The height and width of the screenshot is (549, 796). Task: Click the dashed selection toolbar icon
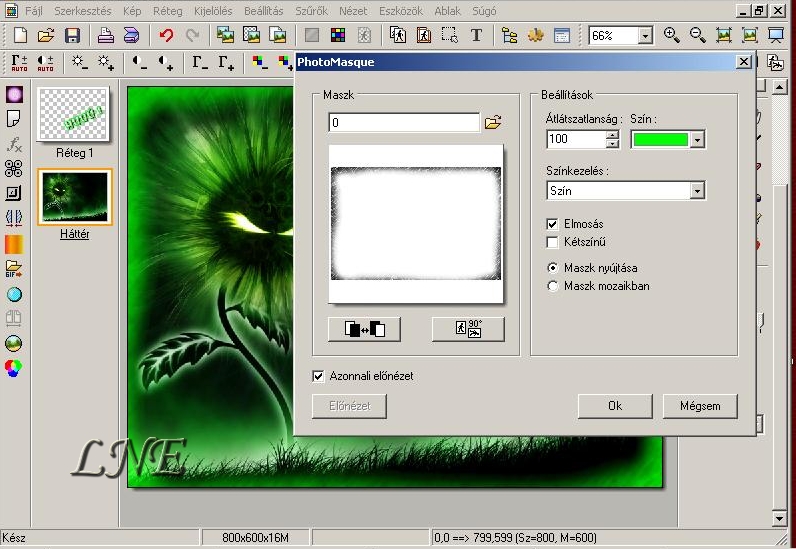pyautogui.click(x=450, y=35)
